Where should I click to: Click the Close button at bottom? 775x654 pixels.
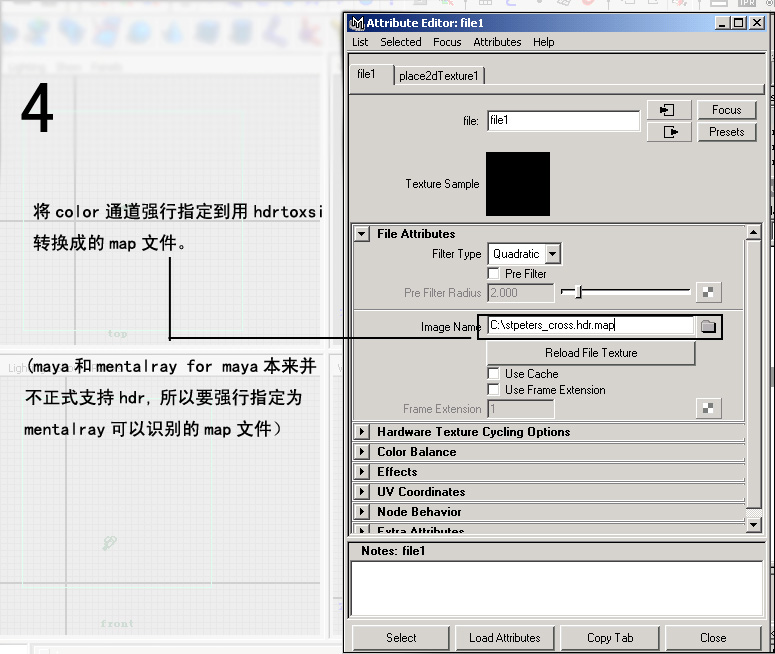click(713, 638)
